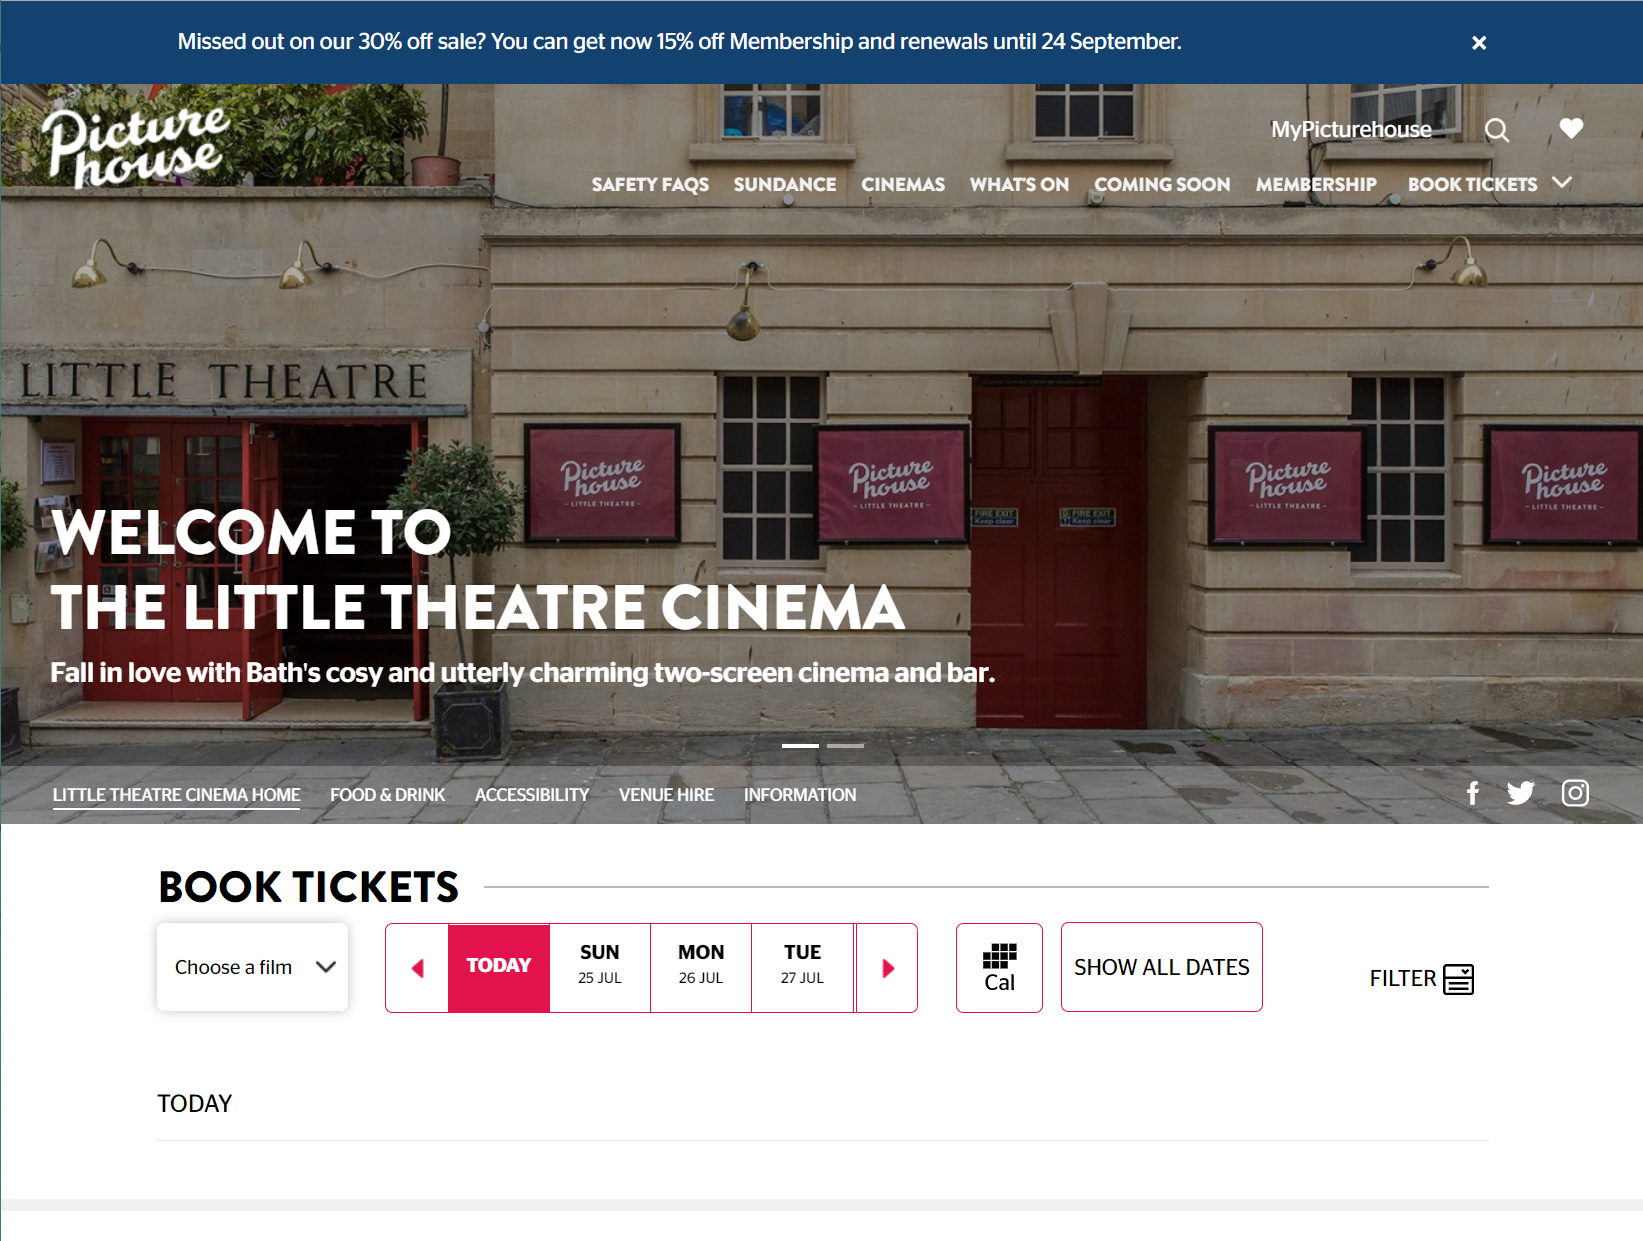This screenshot has width=1643, height=1241.
Task: Show first hero carousel slide indicator
Action: click(800, 746)
